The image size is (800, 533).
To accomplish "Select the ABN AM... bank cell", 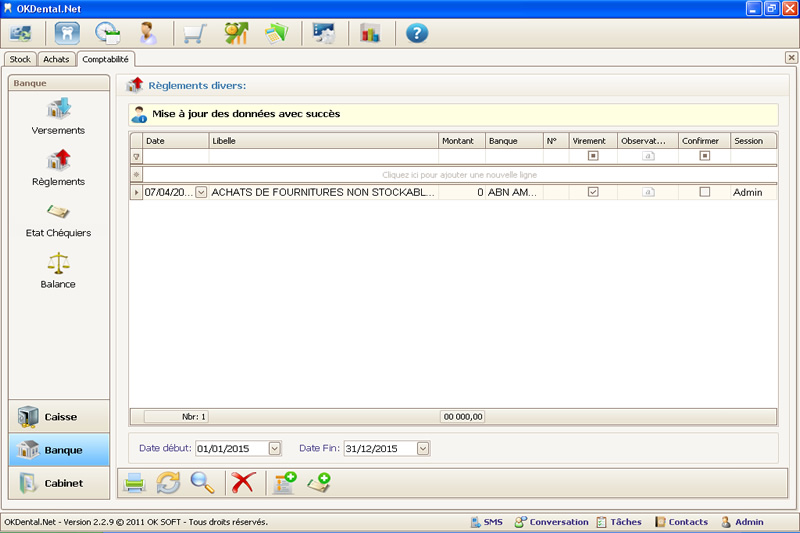I will pos(514,192).
